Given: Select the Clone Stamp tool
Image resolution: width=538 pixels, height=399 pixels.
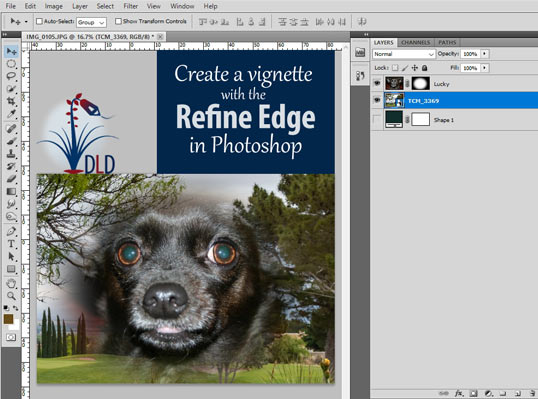Looking at the screenshot, I should (x=11, y=154).
